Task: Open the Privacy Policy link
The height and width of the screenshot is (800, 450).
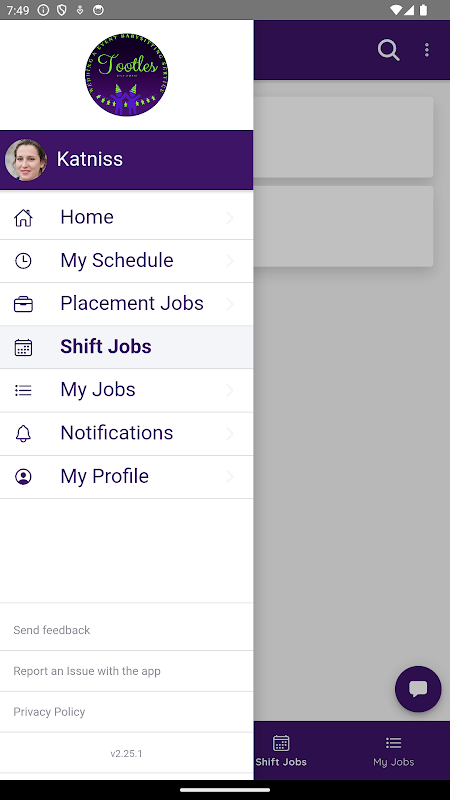Action: [49, 712]
